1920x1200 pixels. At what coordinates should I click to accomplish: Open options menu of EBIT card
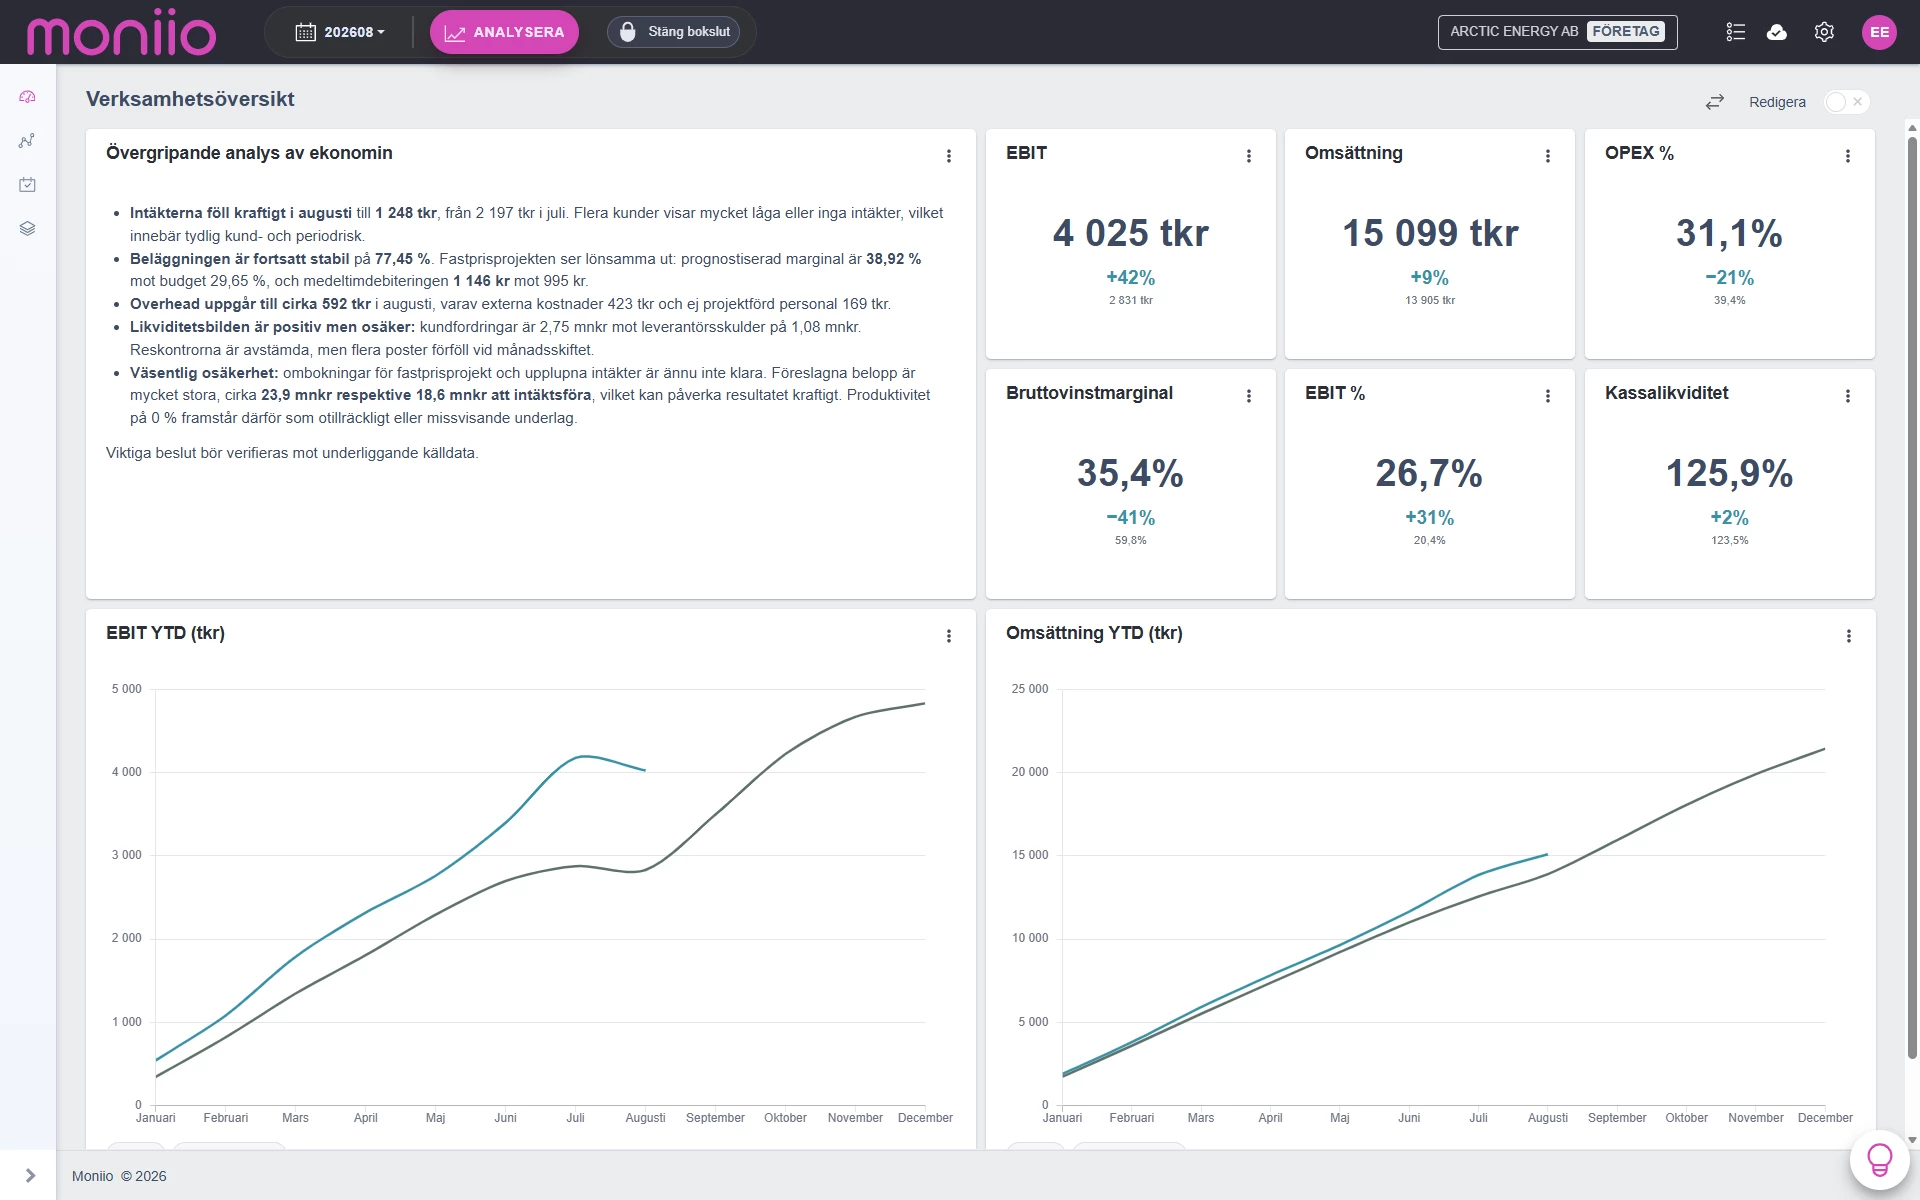tap(1249, 156)
